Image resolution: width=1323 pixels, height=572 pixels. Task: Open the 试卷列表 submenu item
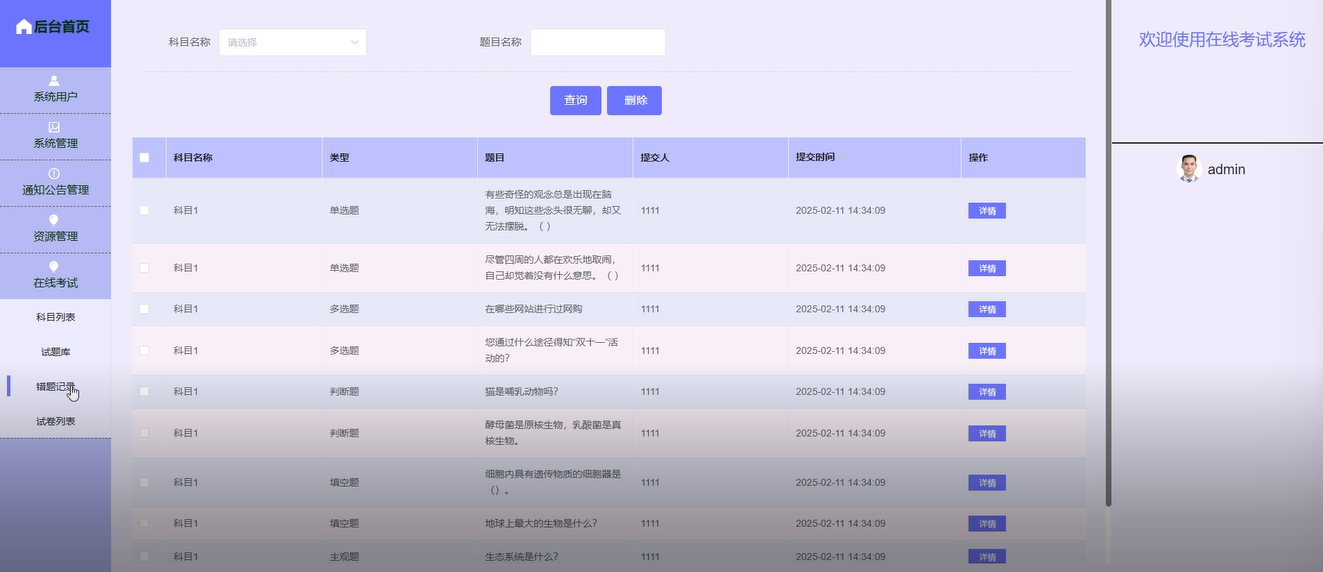click(x=55, y=421)
